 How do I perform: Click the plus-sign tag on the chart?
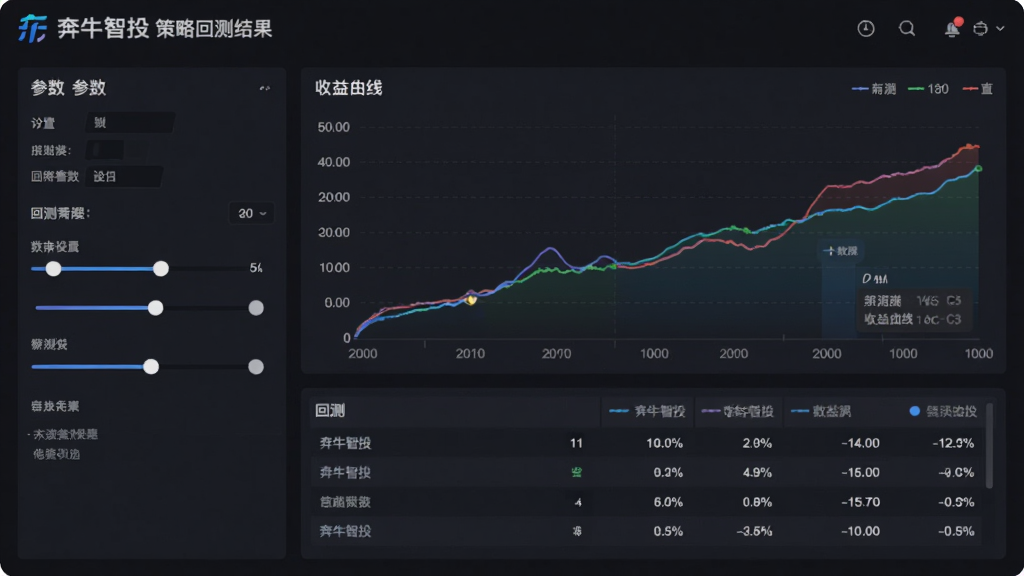tap(840, 251)
